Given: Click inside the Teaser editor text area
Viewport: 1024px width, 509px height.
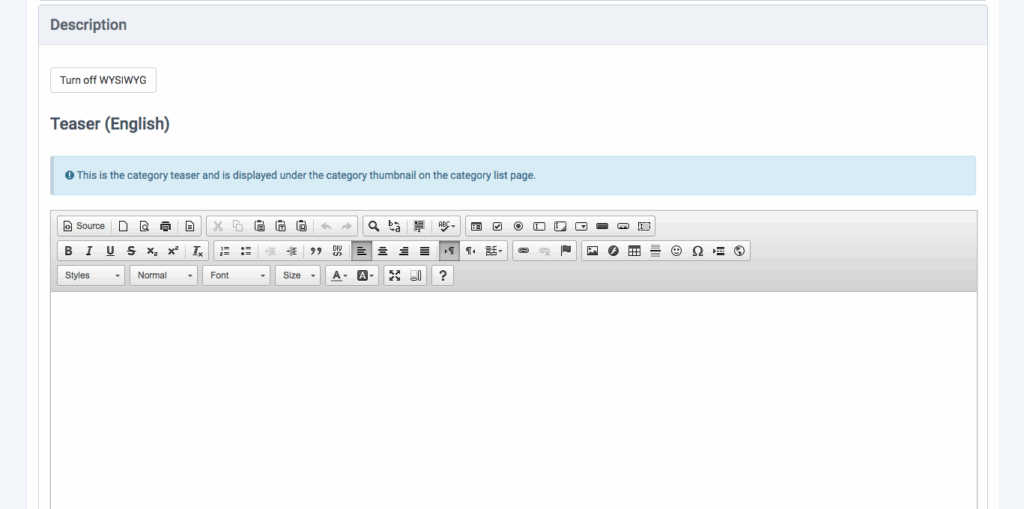Looking at the screenshot, I should pos(513,400).
